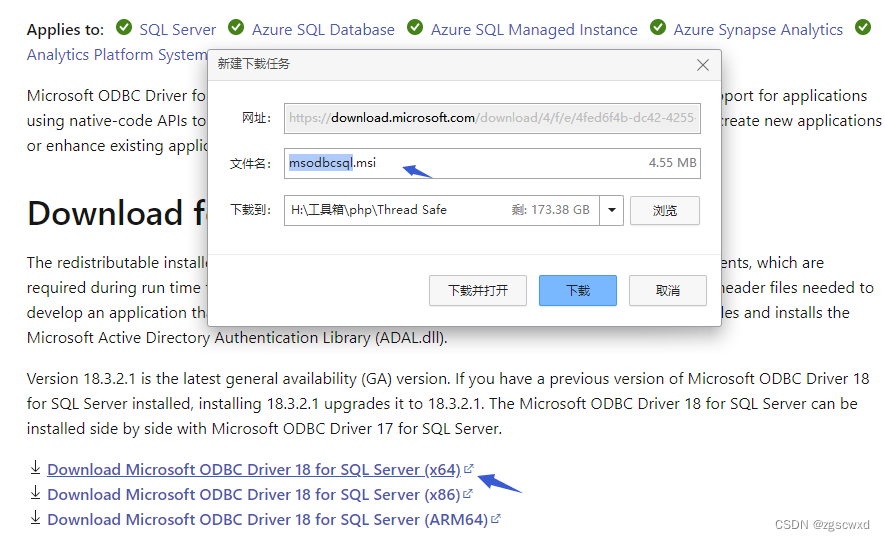Click download arrow icon beside x86 link
The height and width of the screenshot is (541, 885).
tap(35, 492)
